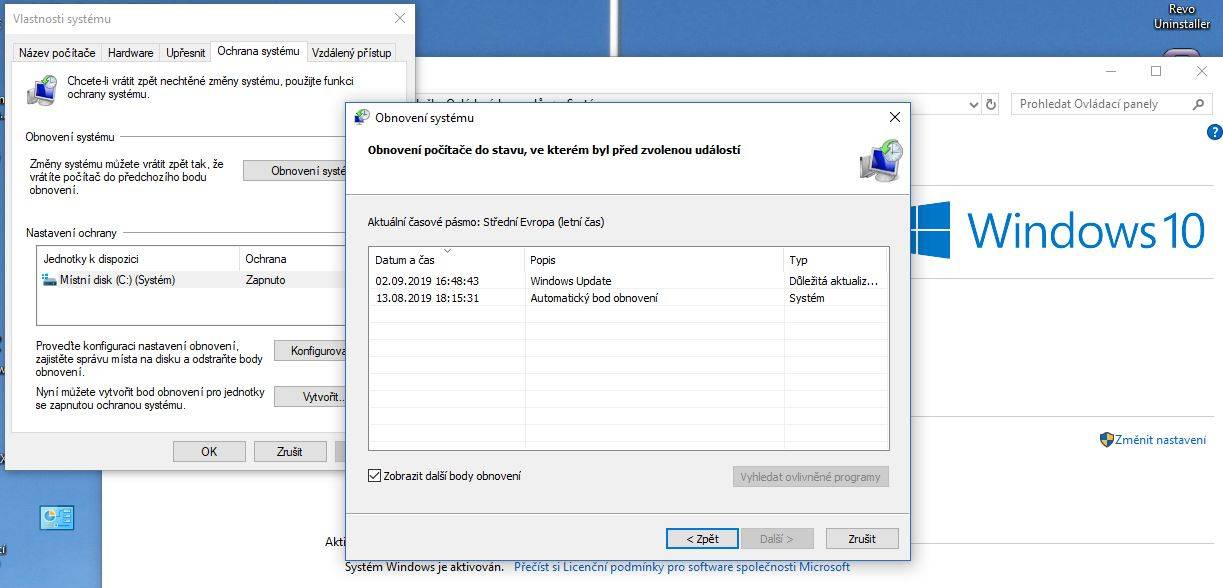Screen dimensions: 1223x588
Task: Open the Vzdálený přístup tab
Action: coord(351,53)
